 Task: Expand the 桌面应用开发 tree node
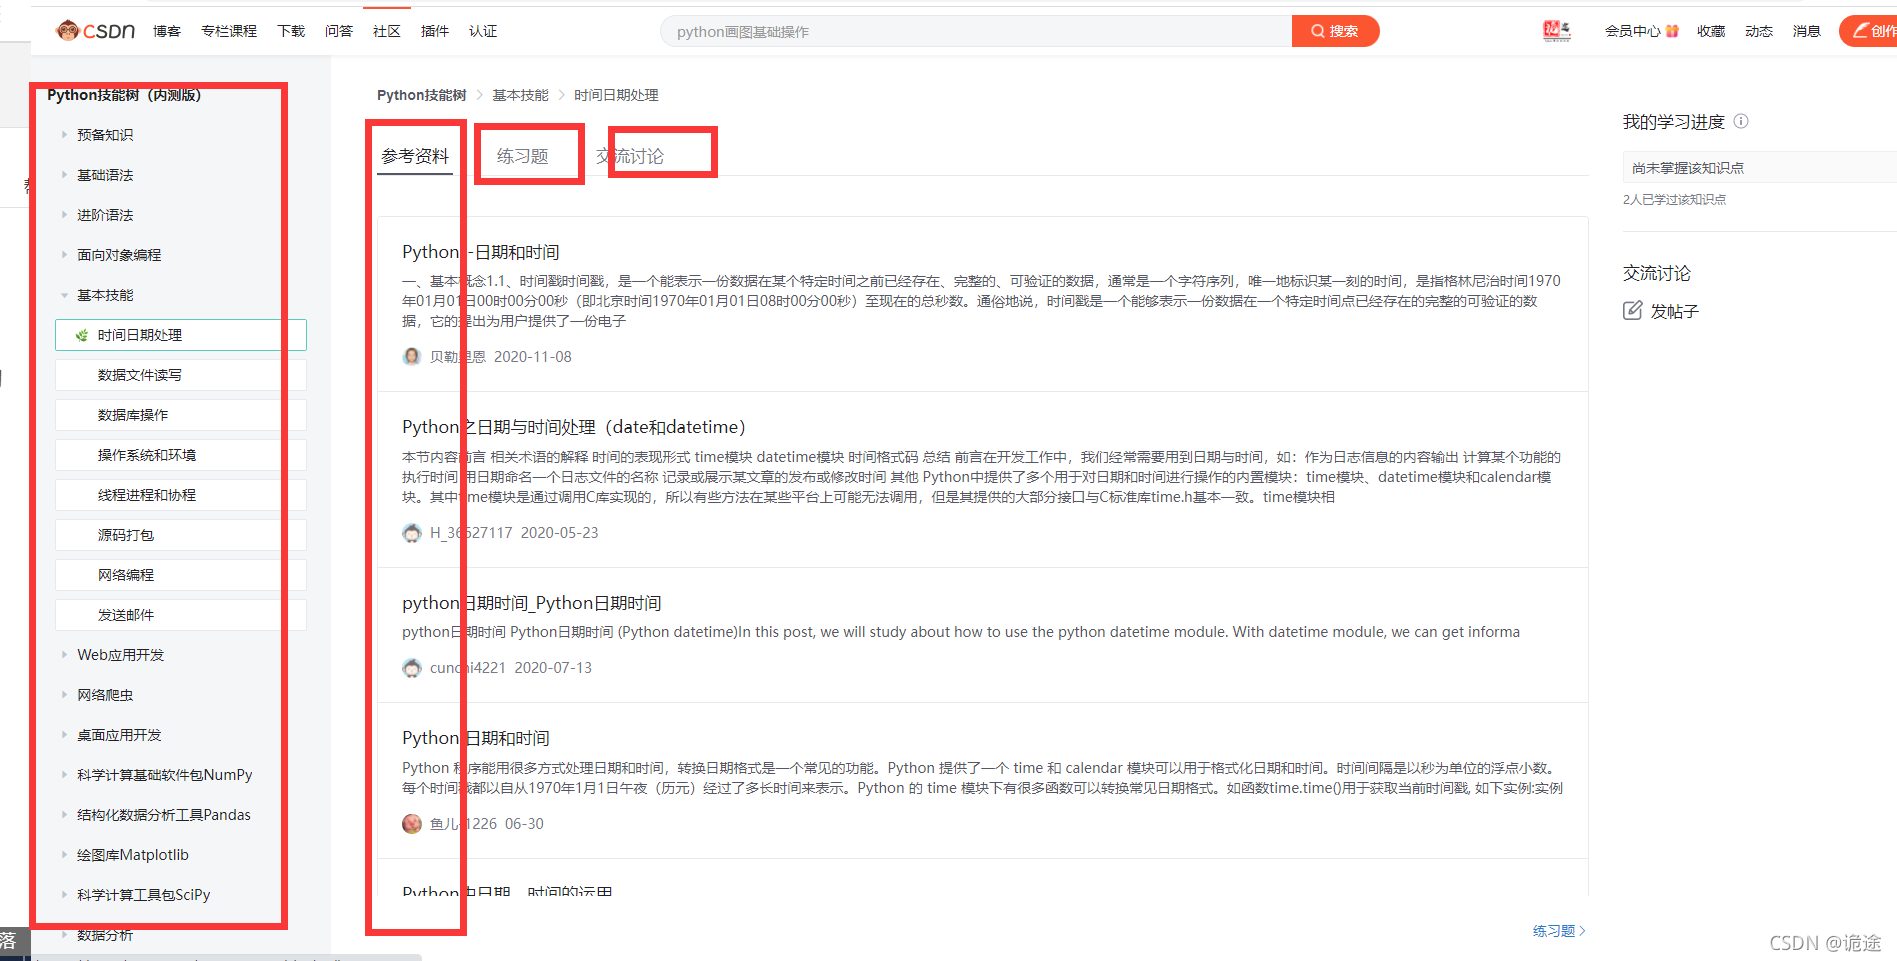pos(64,734)
